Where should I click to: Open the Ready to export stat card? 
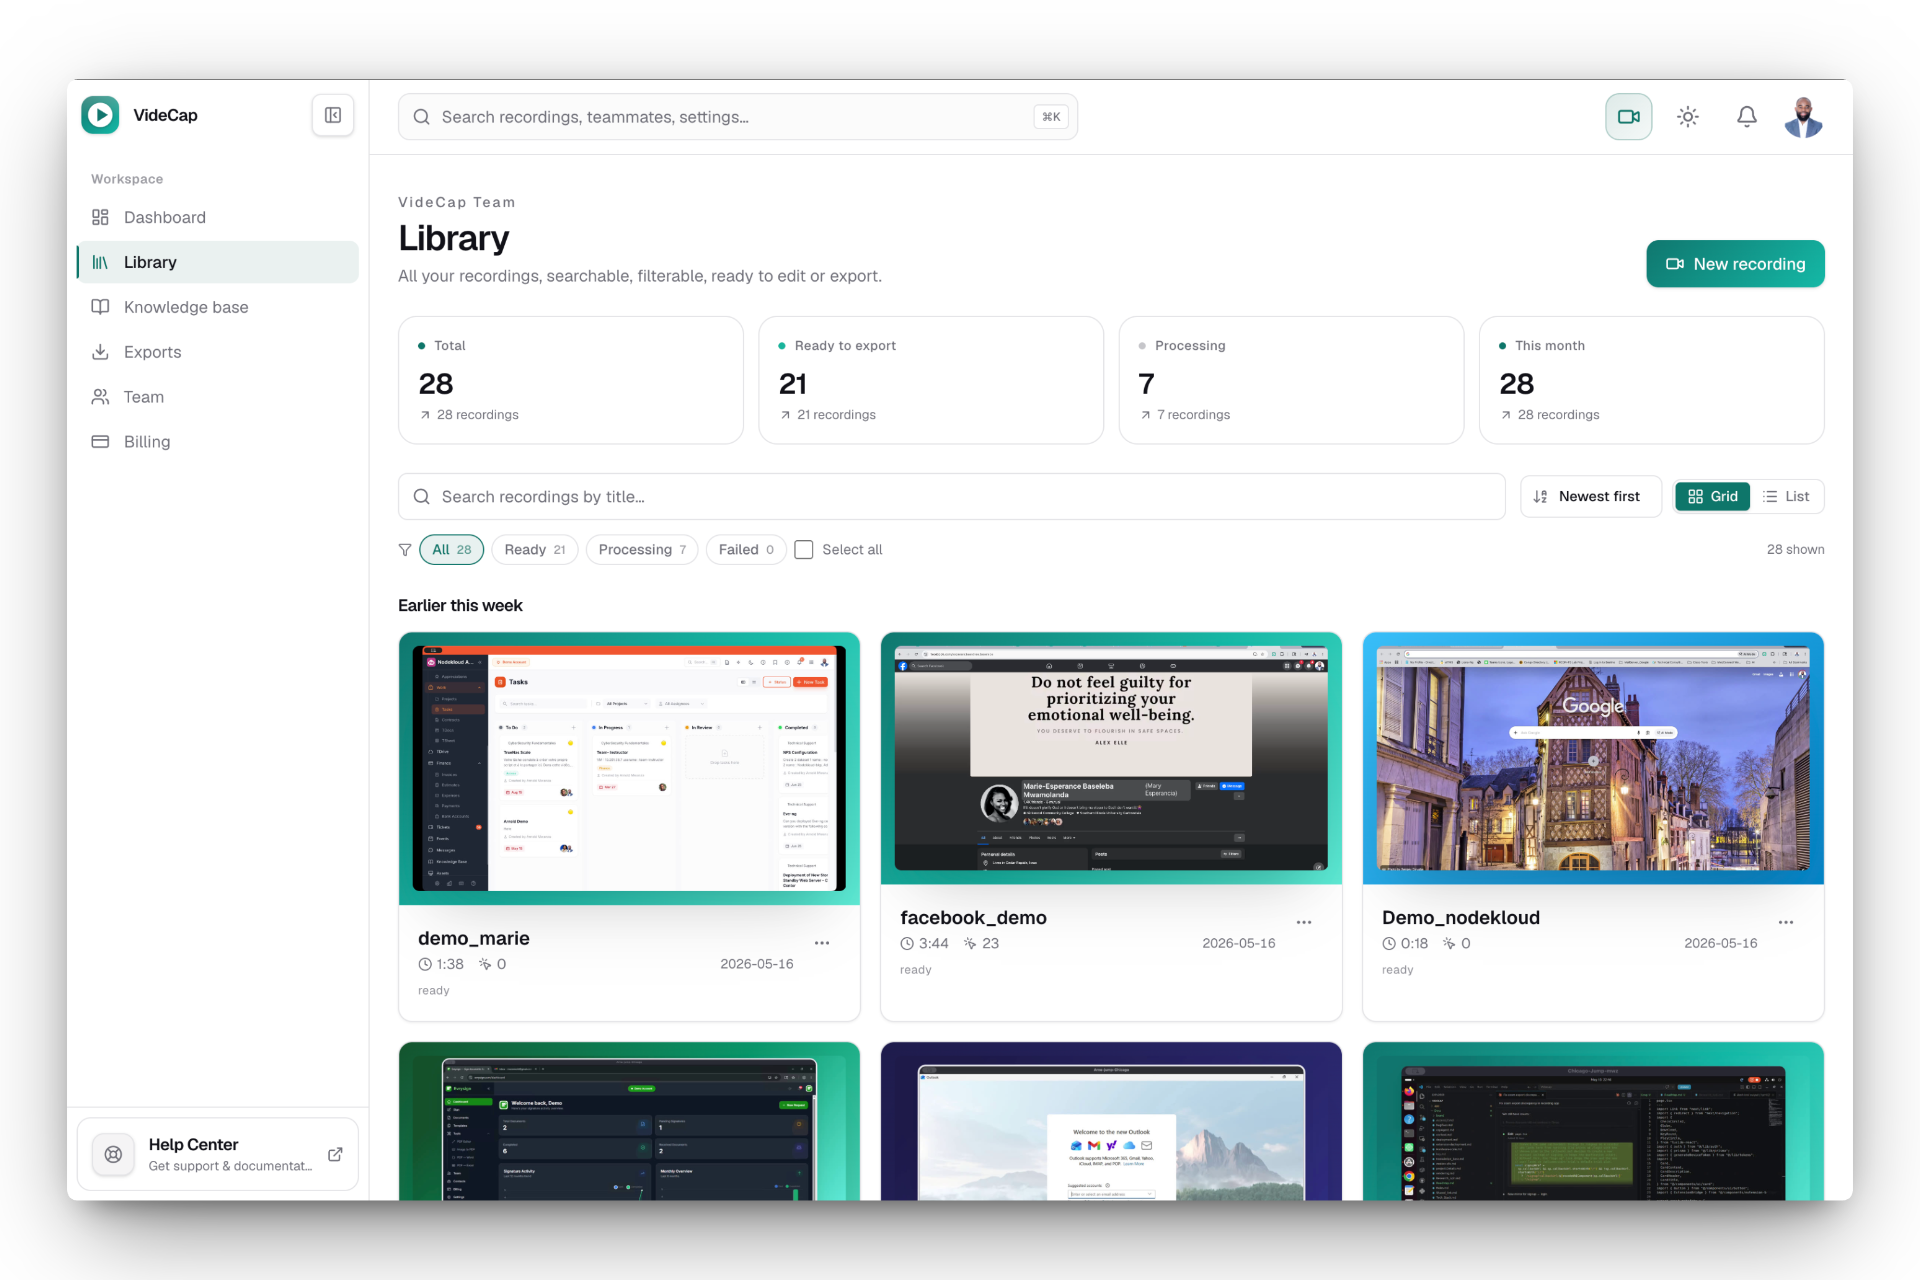[931, 380]
